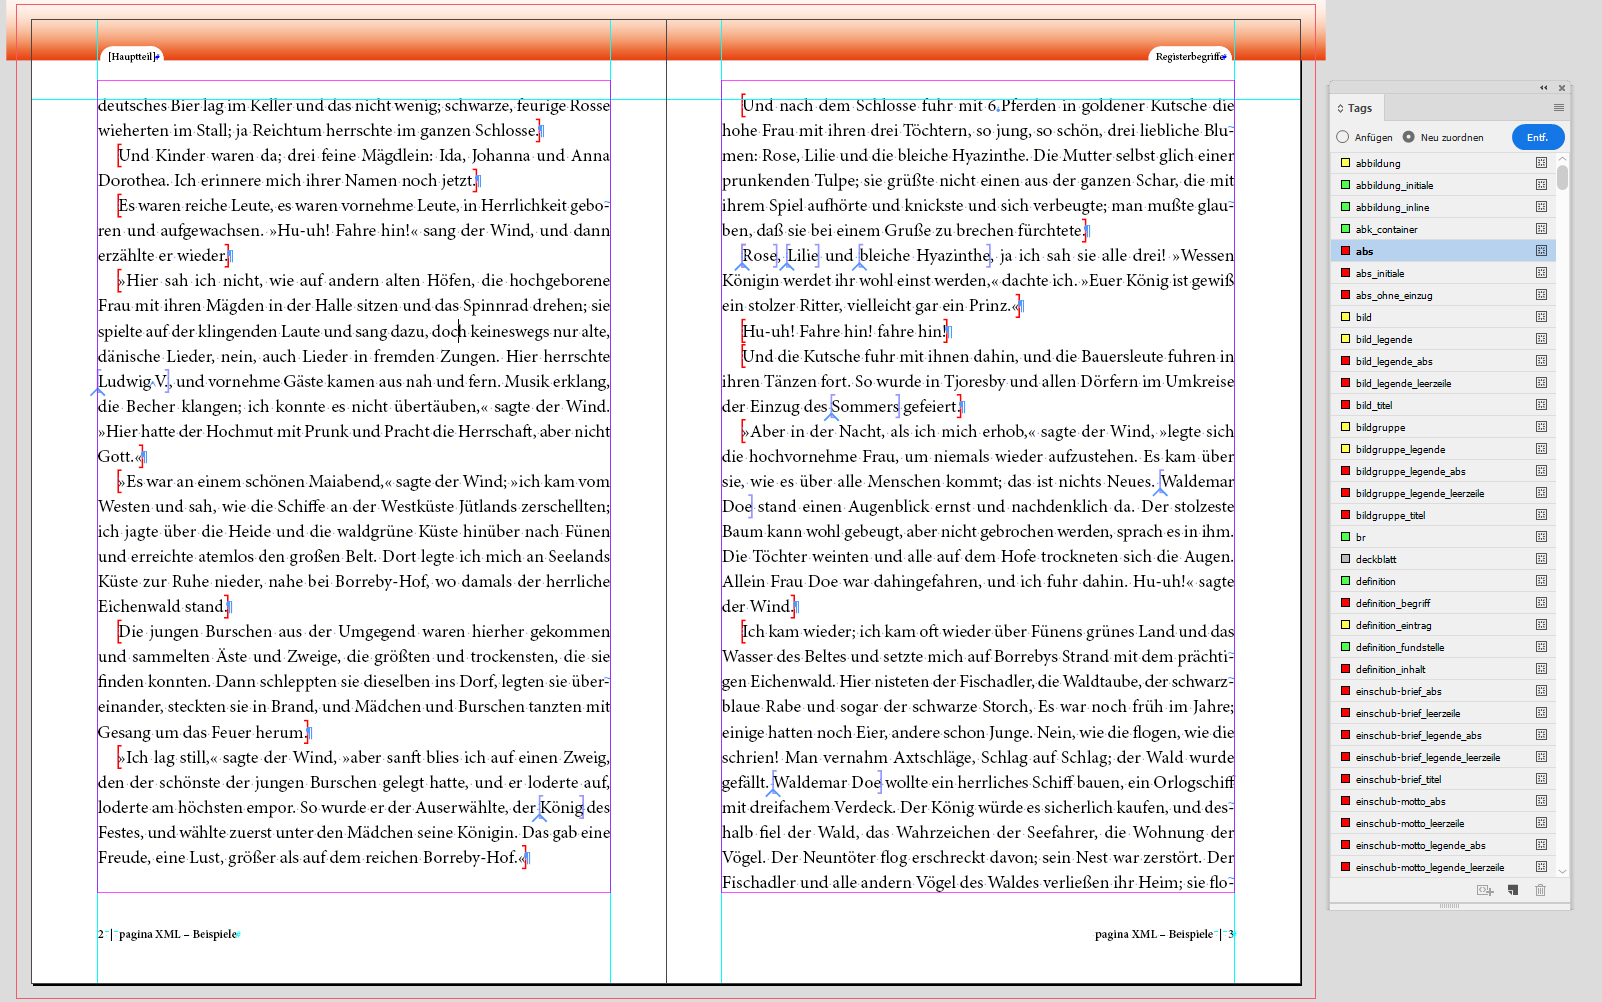Click the icon right of abs_initiale row

click(1541, 273)
